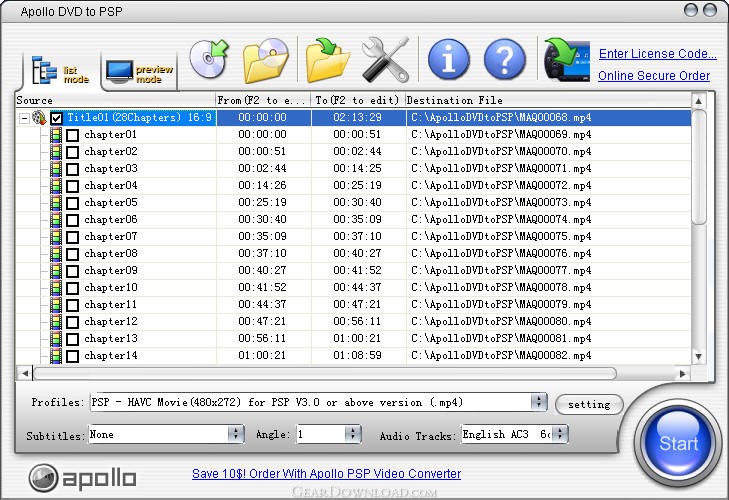Uncheck the Title01 checkbox
Viewport: 729px width, 500px height.
[x=57, y=118]
